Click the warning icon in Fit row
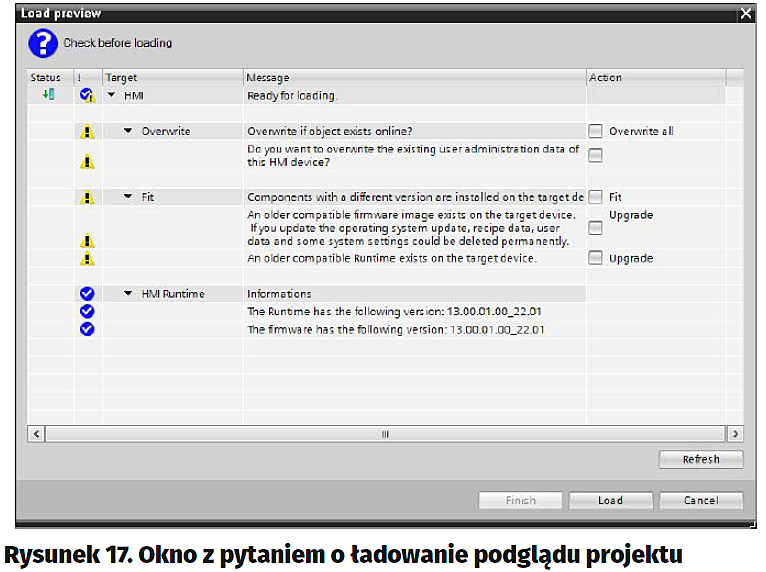 coord(87,197)
